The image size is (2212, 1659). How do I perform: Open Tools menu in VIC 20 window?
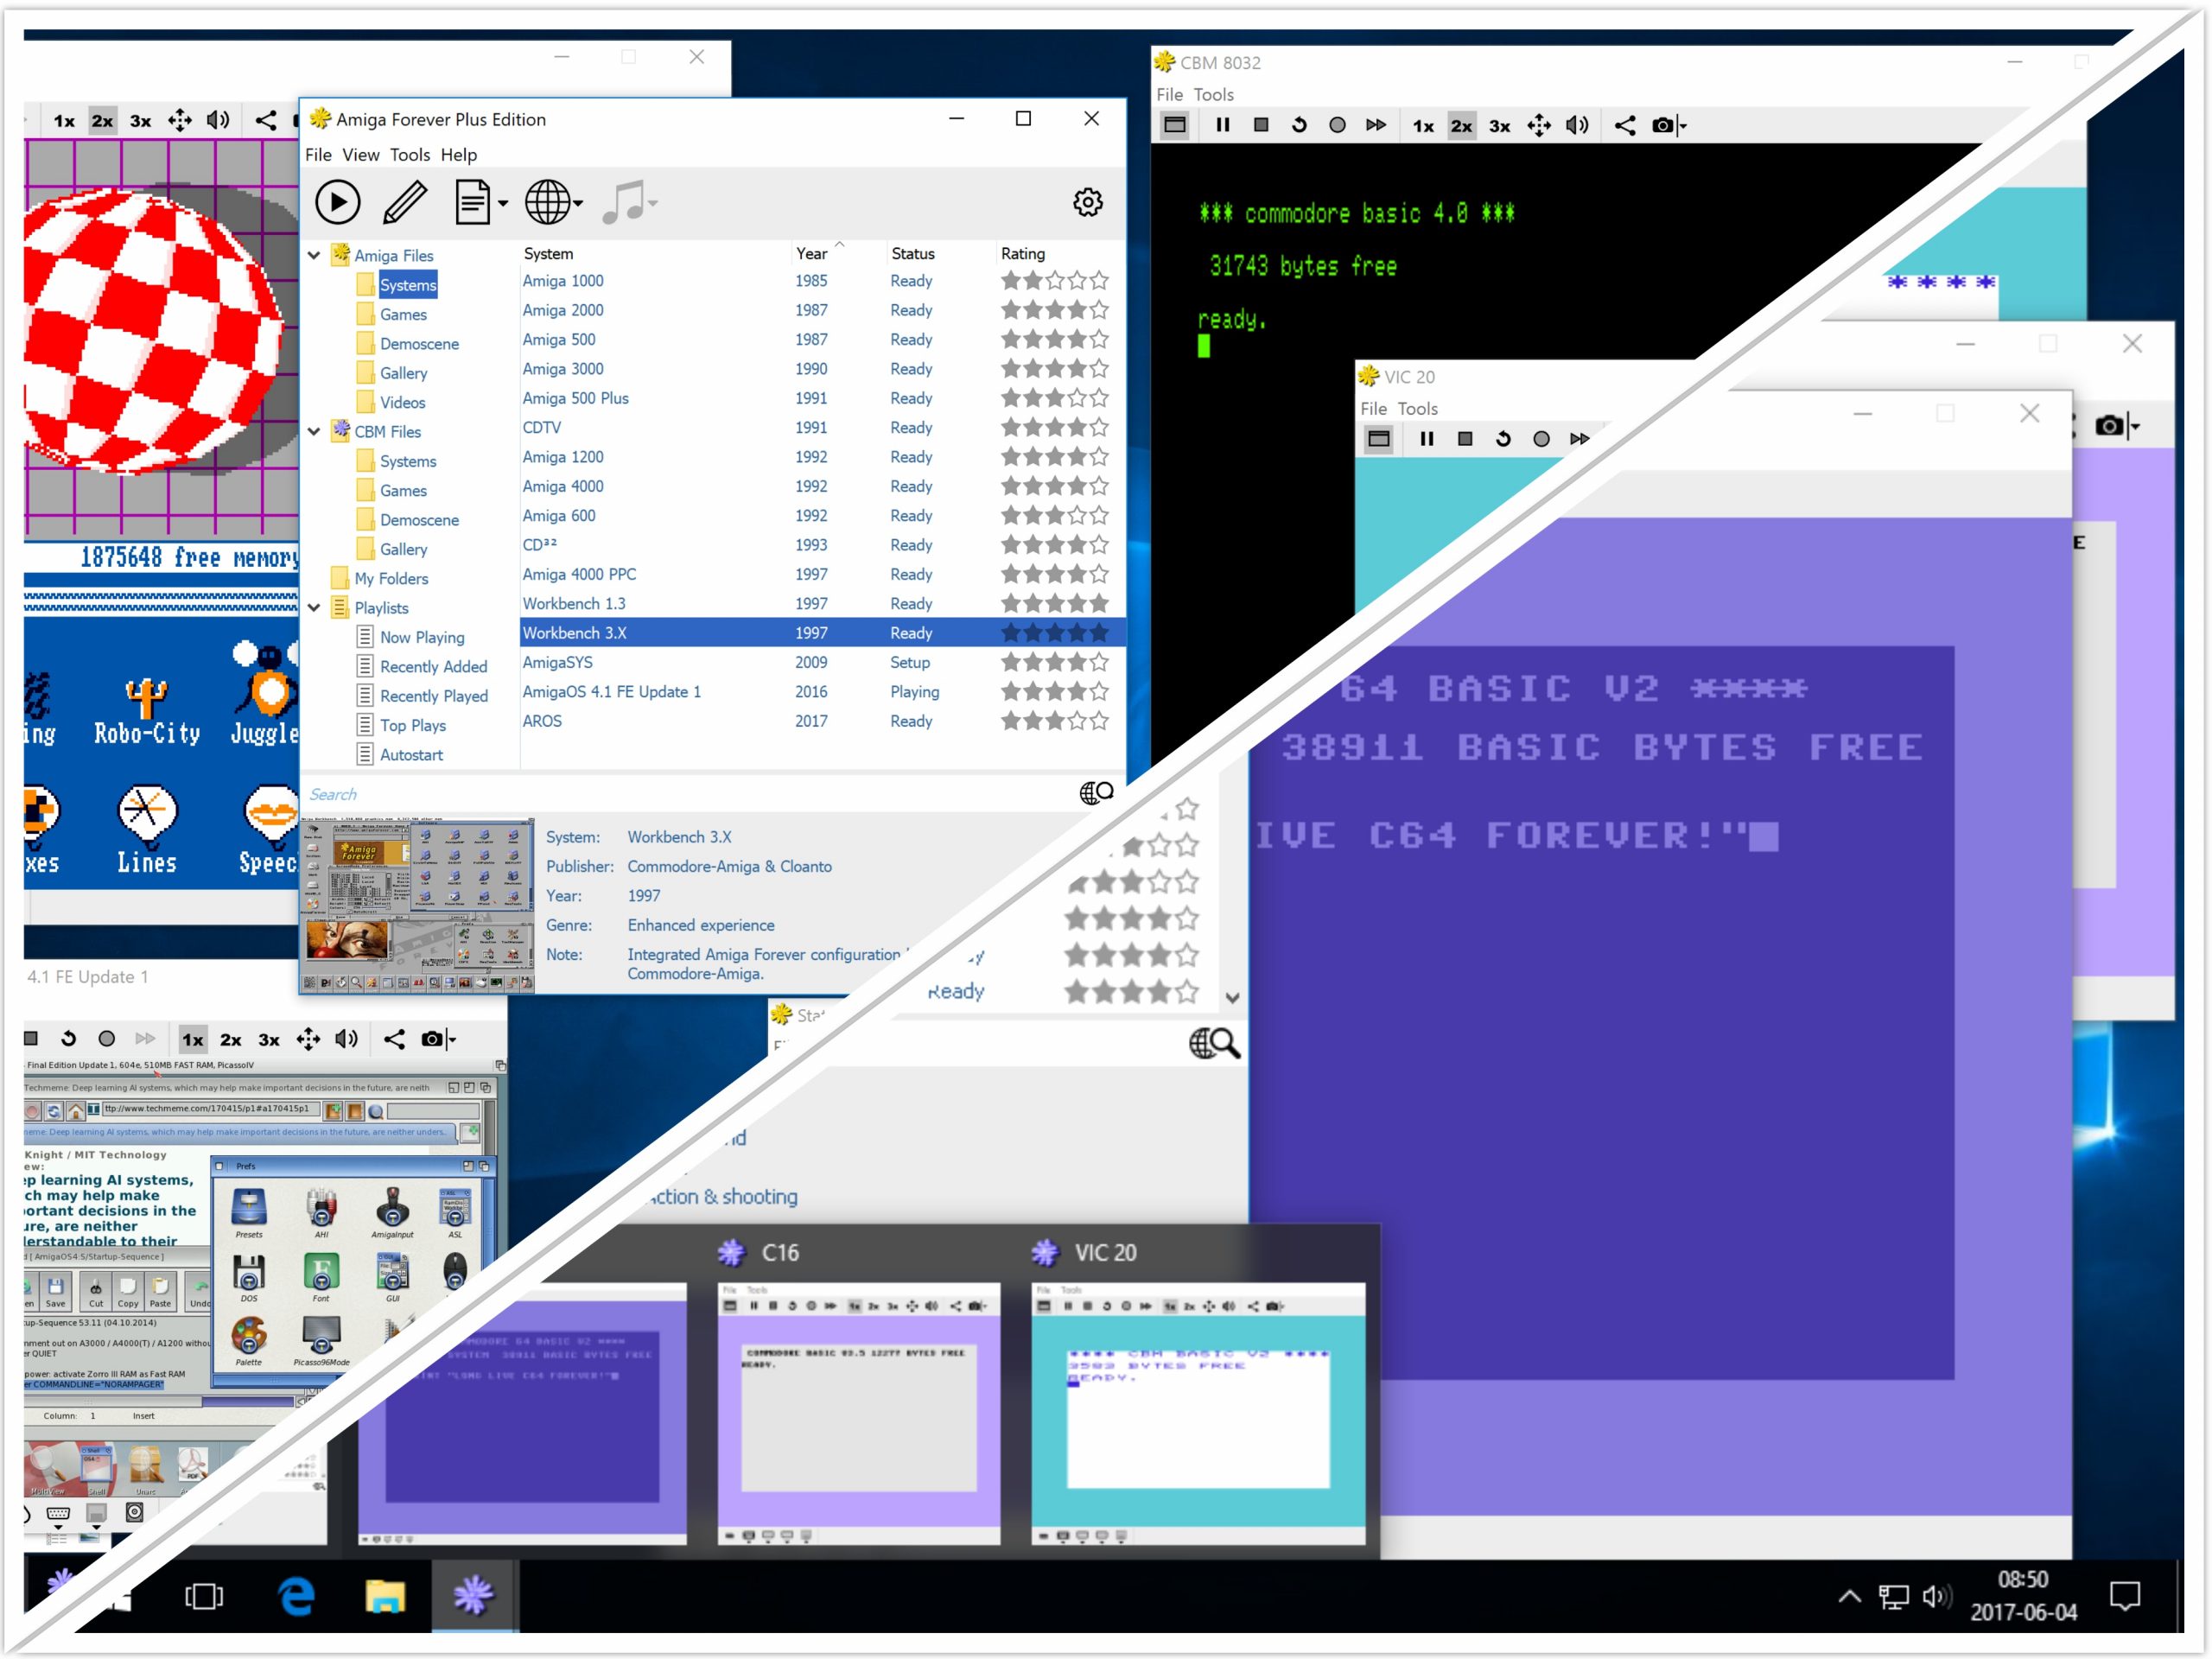[x=1417, y=409]
